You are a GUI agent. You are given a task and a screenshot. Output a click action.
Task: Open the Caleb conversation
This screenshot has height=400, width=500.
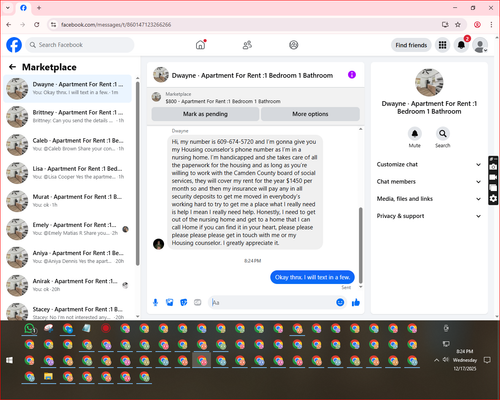pyautogui.click(x=68, y=145)
